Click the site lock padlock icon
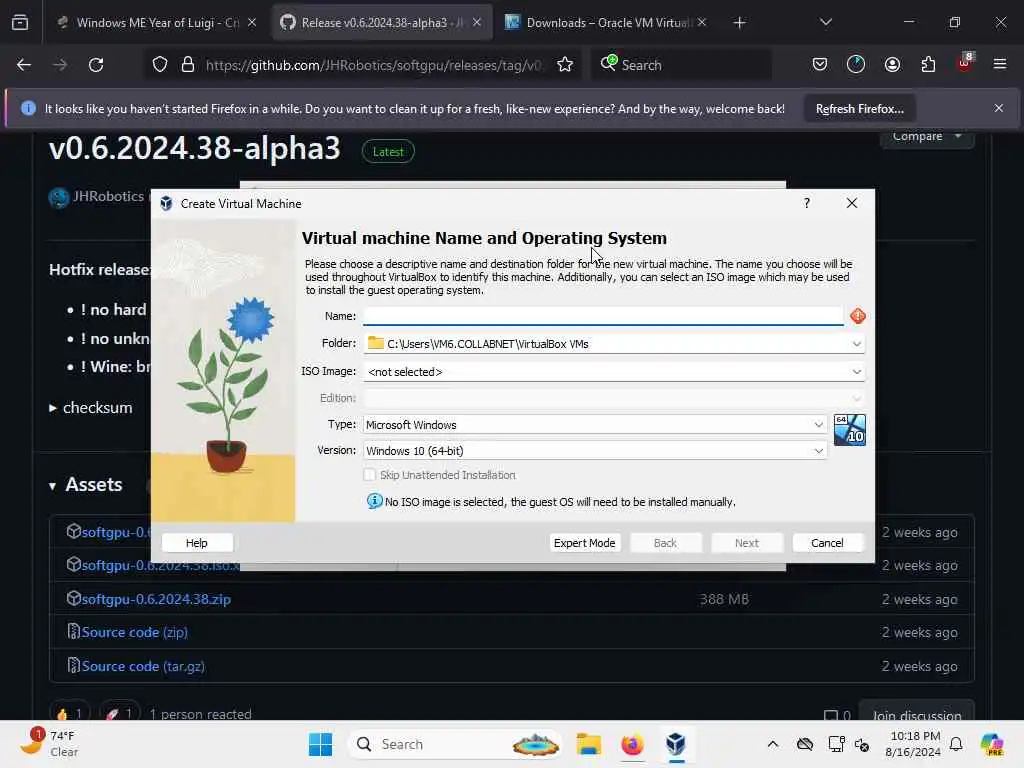The image size is (1024, 768). tap(188, 65)
